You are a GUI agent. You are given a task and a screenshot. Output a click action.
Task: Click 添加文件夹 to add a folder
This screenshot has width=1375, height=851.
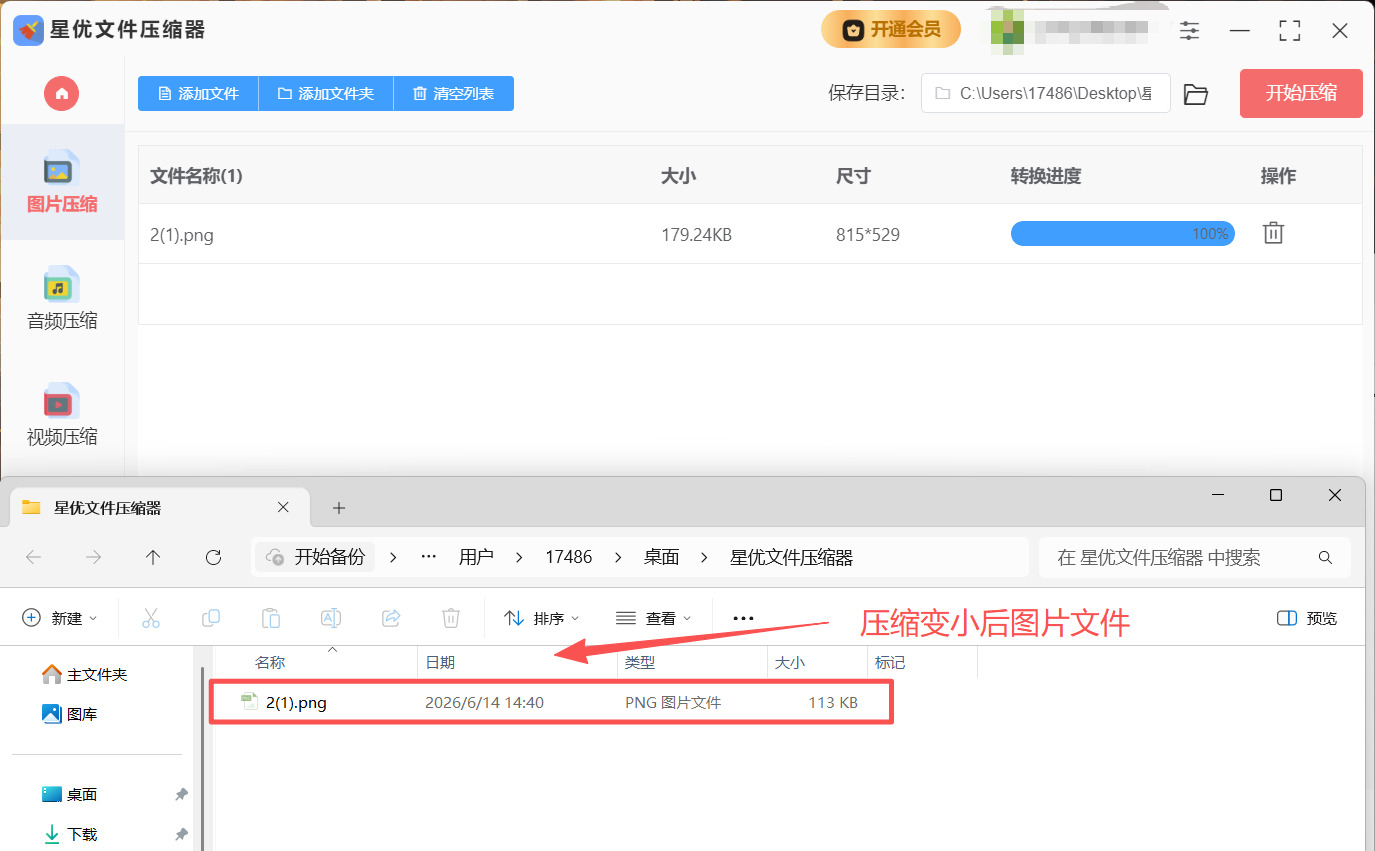pyautogui.click(x=326, y=93)
